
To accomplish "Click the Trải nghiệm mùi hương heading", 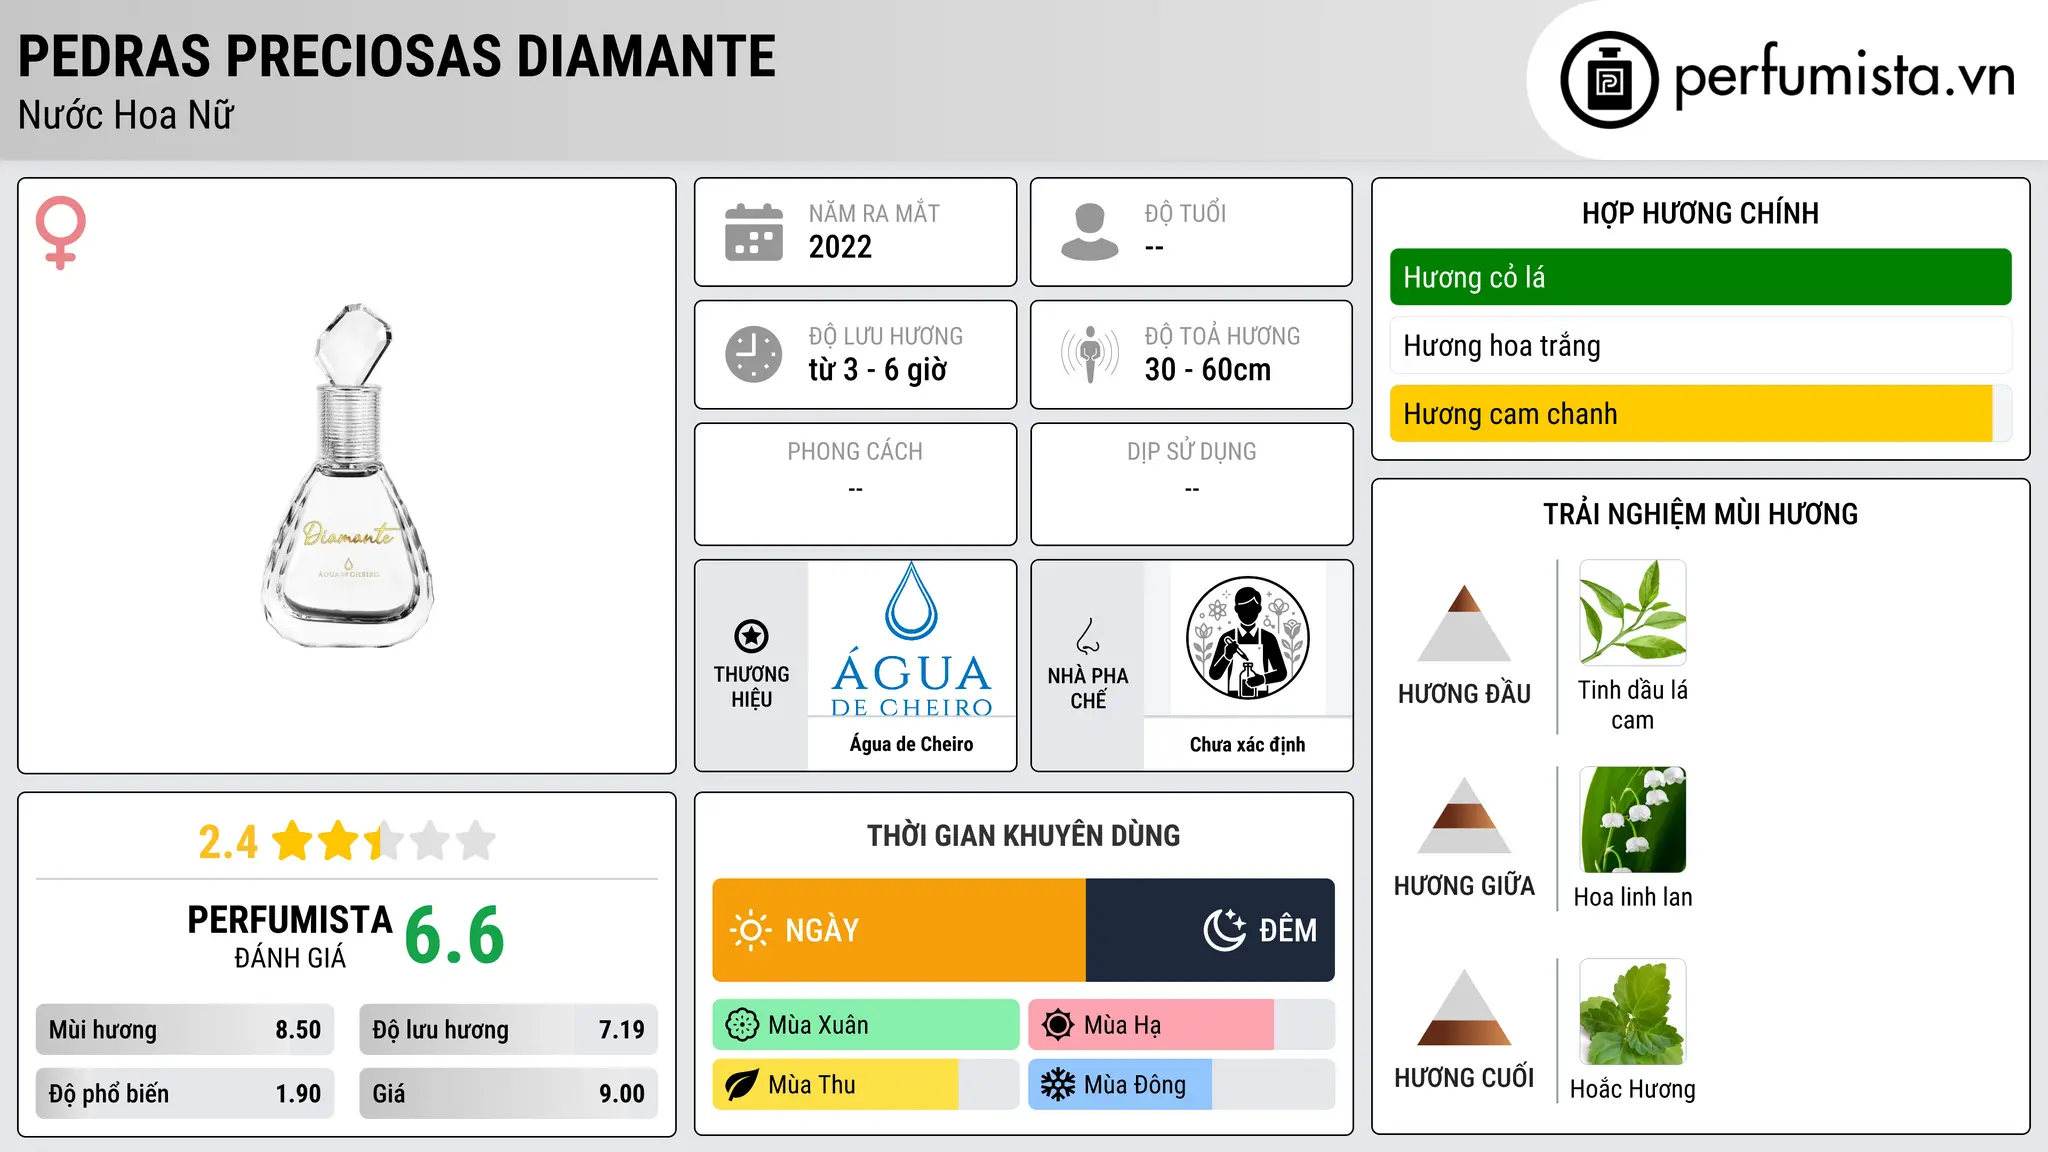I will coord(1700,515).
